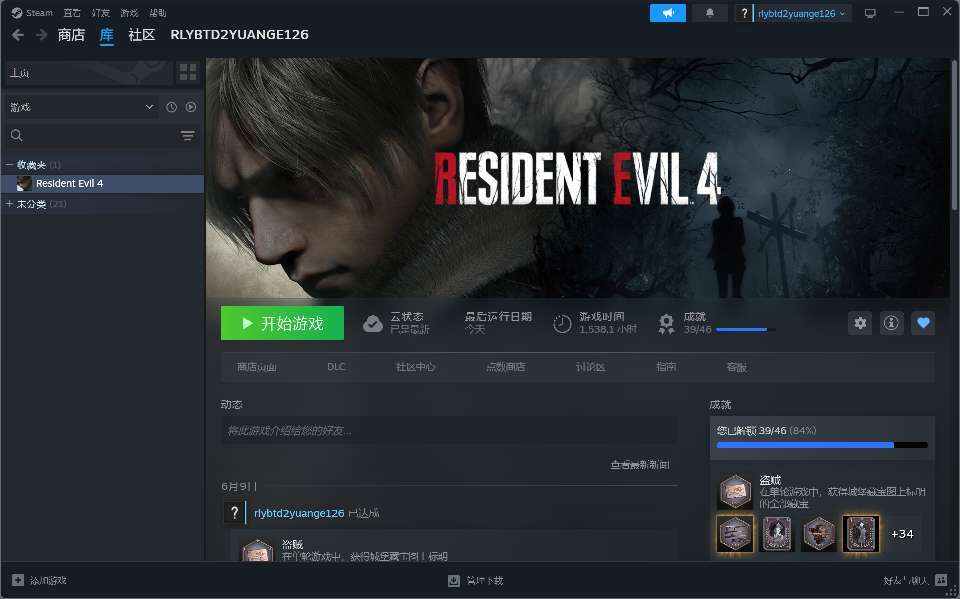Click the +34 more achievements button
The image size is (960, 599).
click(x=902, y=534)
